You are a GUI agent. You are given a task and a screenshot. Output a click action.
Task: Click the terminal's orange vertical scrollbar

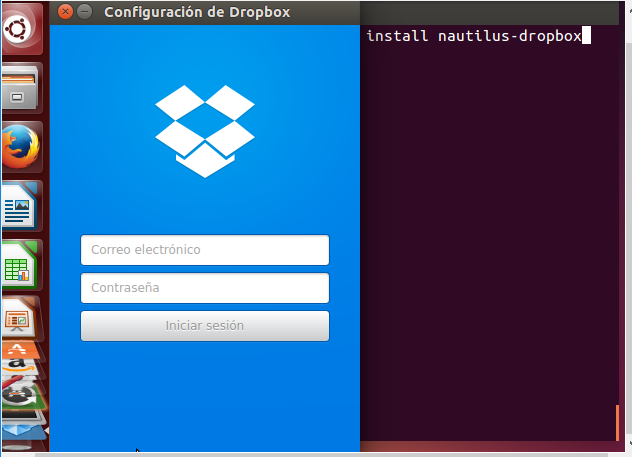[x=617, y=422]
